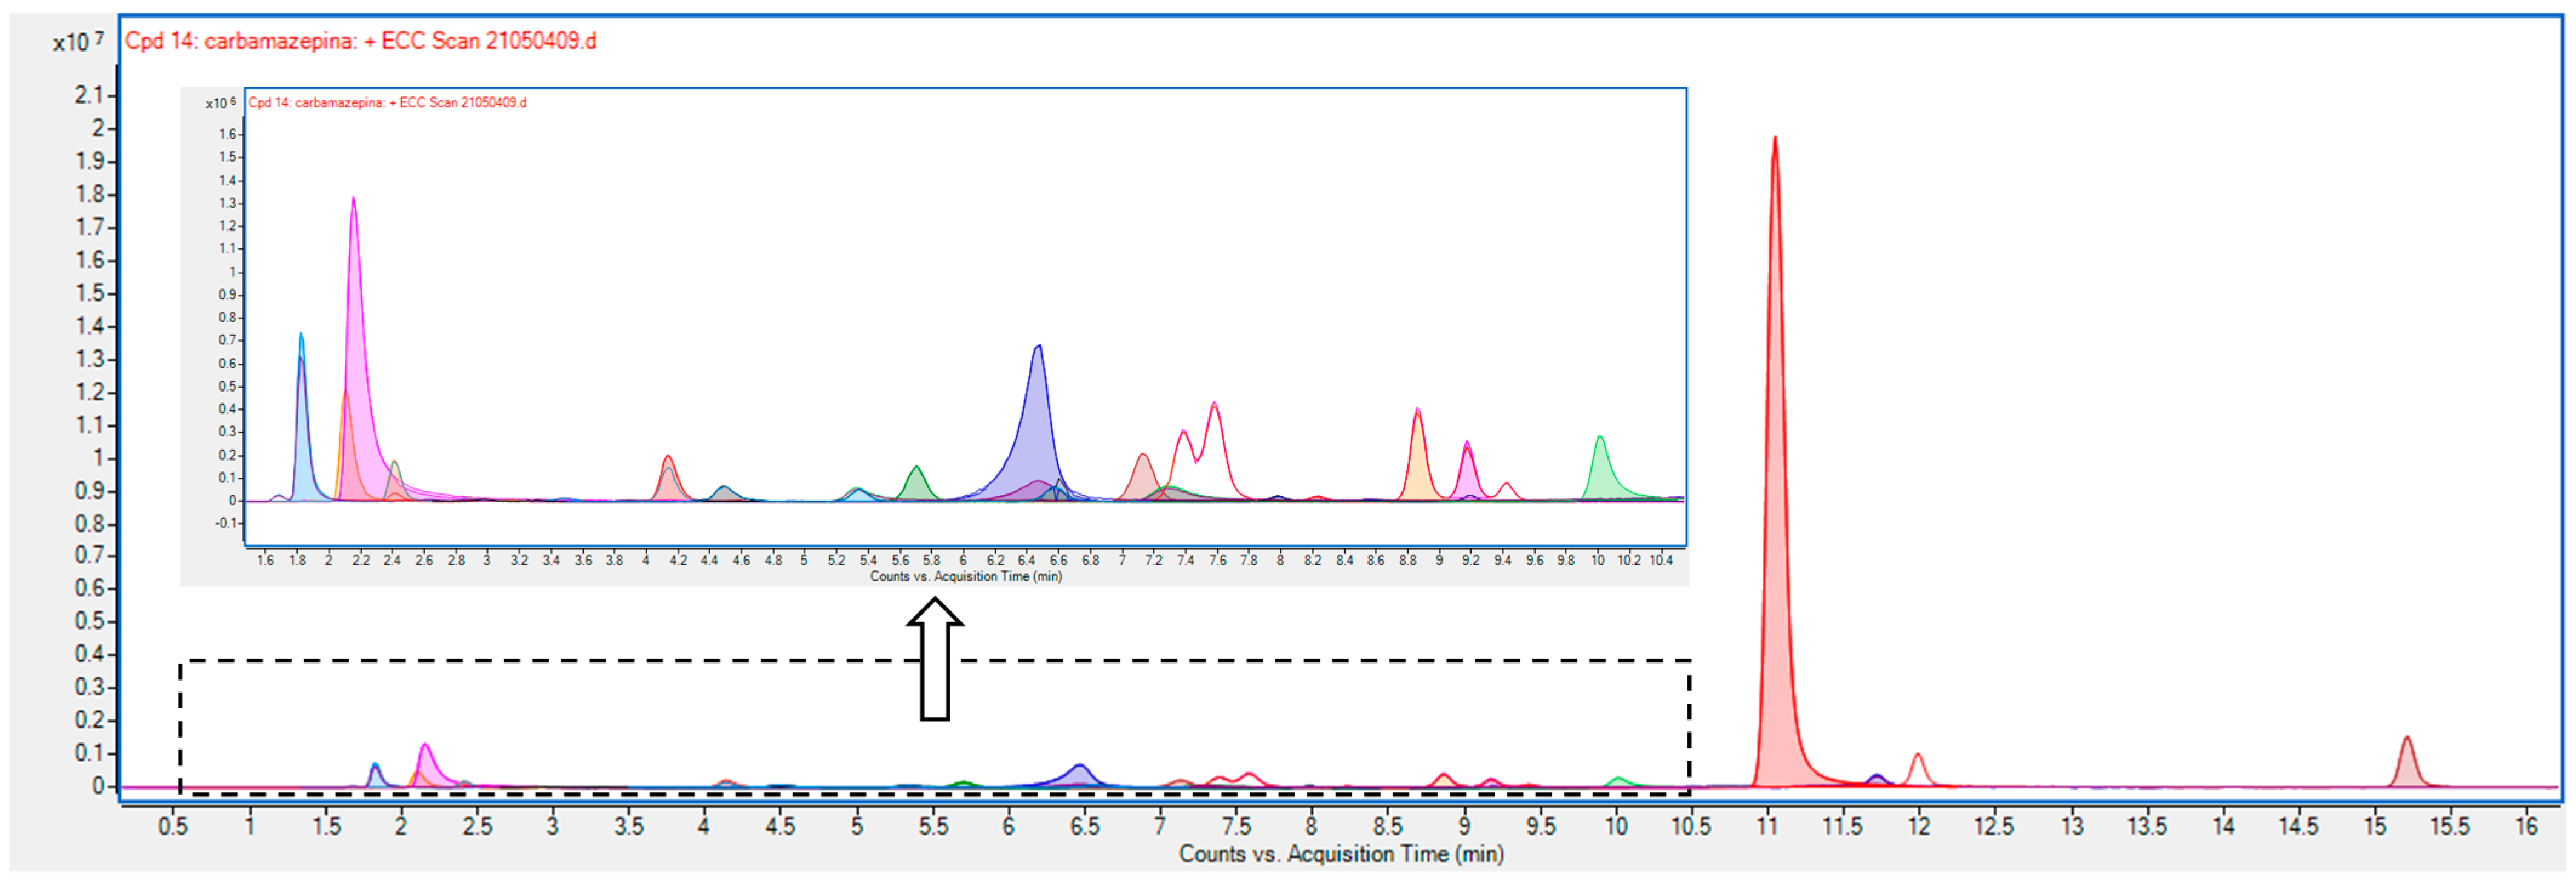The width and height of the screenshot is (2576, 883).
Task: Select the x10 6 scale label on inset y-axis
Action: click(x=221, y=103)
